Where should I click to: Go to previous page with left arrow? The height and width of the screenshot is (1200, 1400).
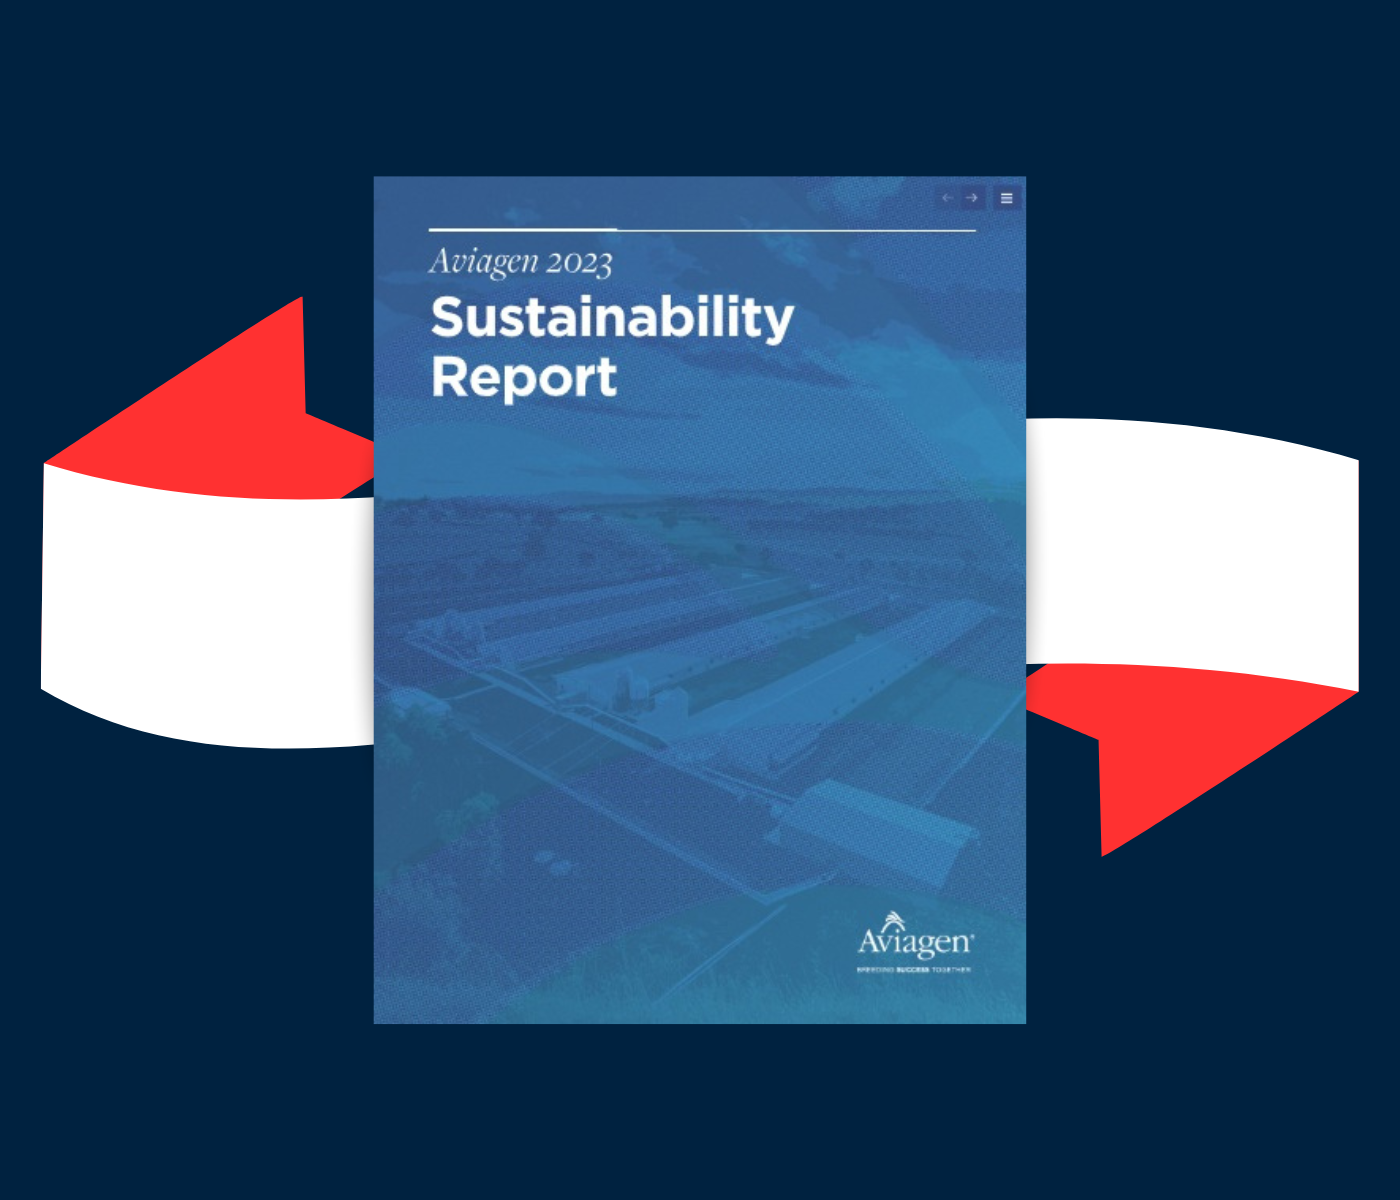[x=947, y=198]
